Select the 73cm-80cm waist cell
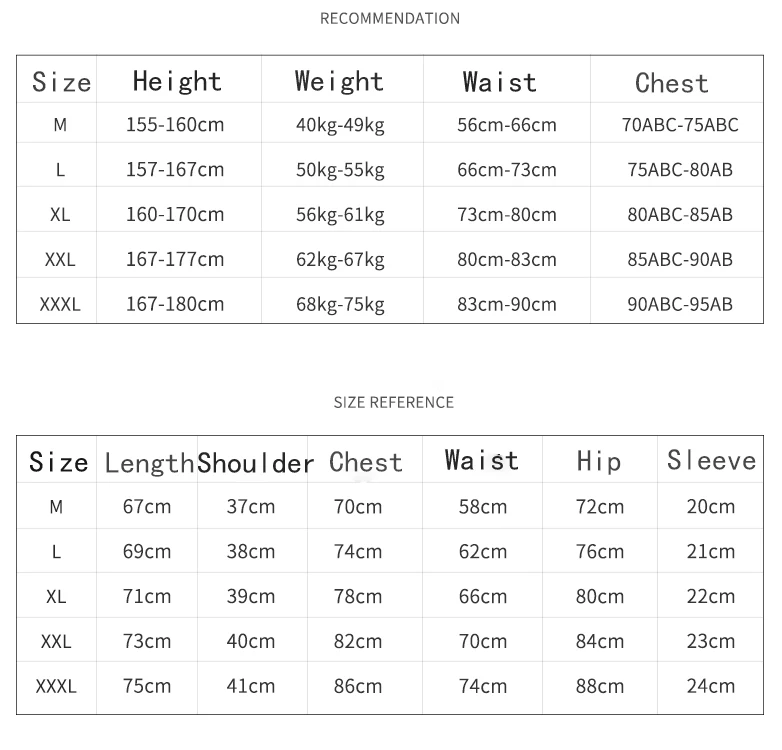 click(x=507, y=214)
